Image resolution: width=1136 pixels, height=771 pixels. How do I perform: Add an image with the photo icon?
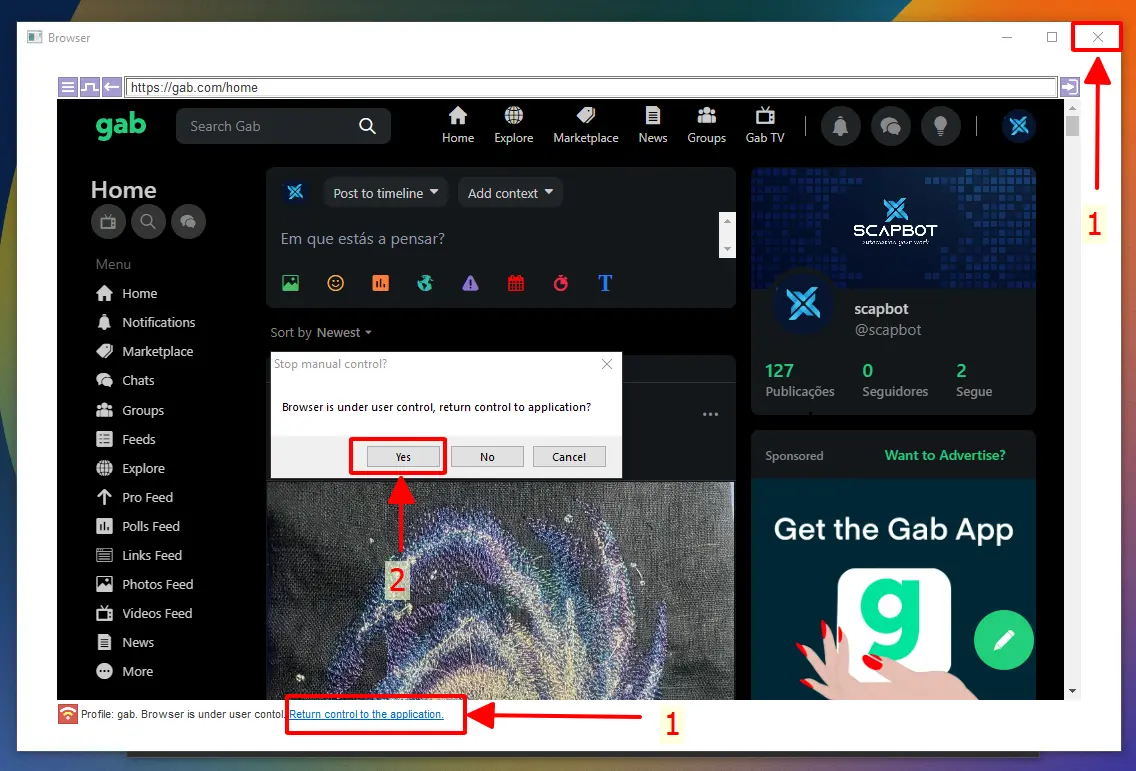point(291,283)
